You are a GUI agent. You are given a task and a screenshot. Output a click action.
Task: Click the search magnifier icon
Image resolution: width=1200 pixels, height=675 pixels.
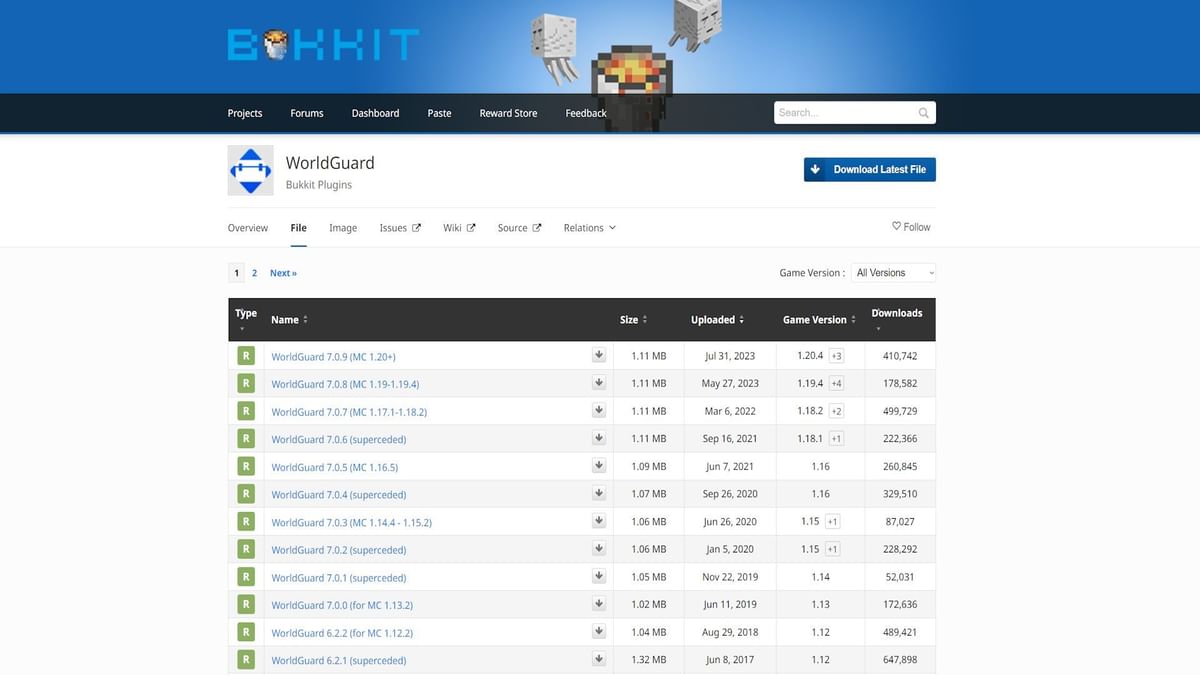tap(922, 112)
